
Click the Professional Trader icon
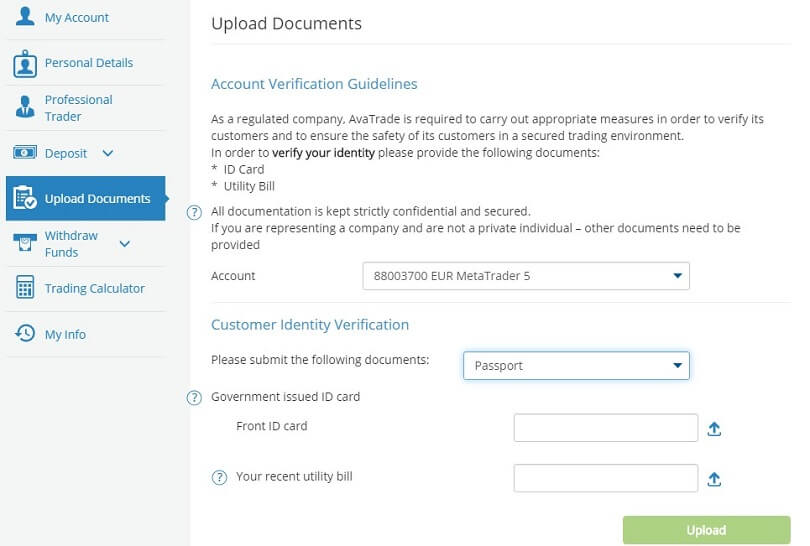click(25, 108)
